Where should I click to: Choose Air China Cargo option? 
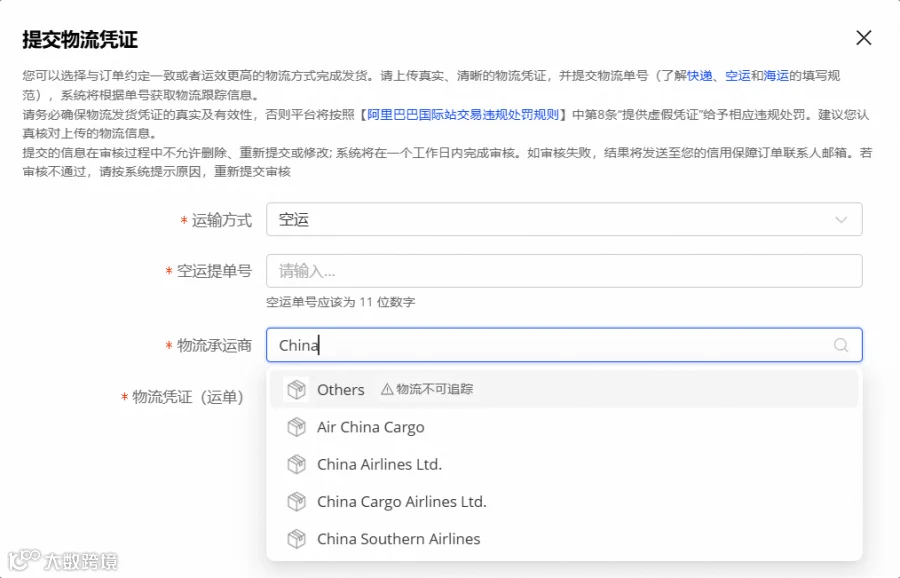pos(564,427)
